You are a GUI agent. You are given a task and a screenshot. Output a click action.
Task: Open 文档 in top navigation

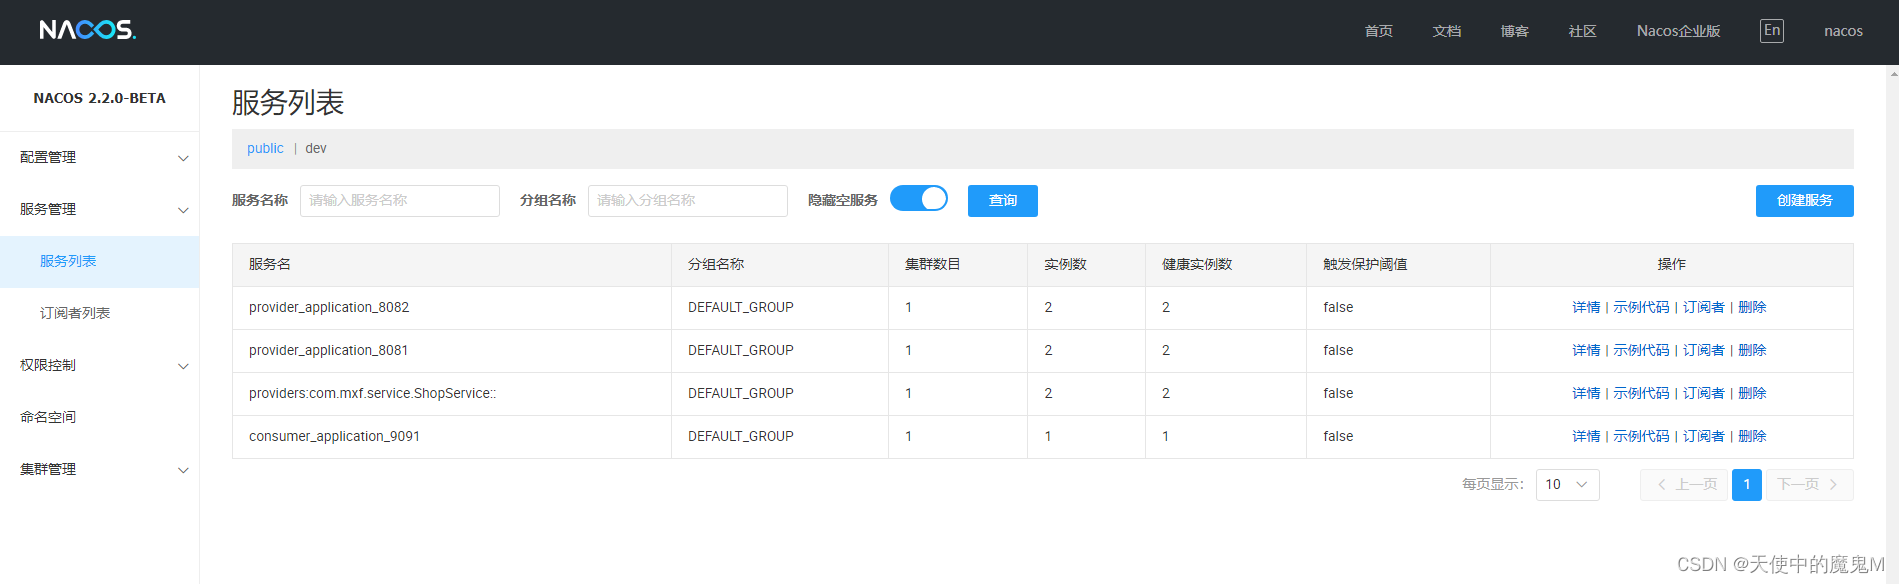point(1447,31)
